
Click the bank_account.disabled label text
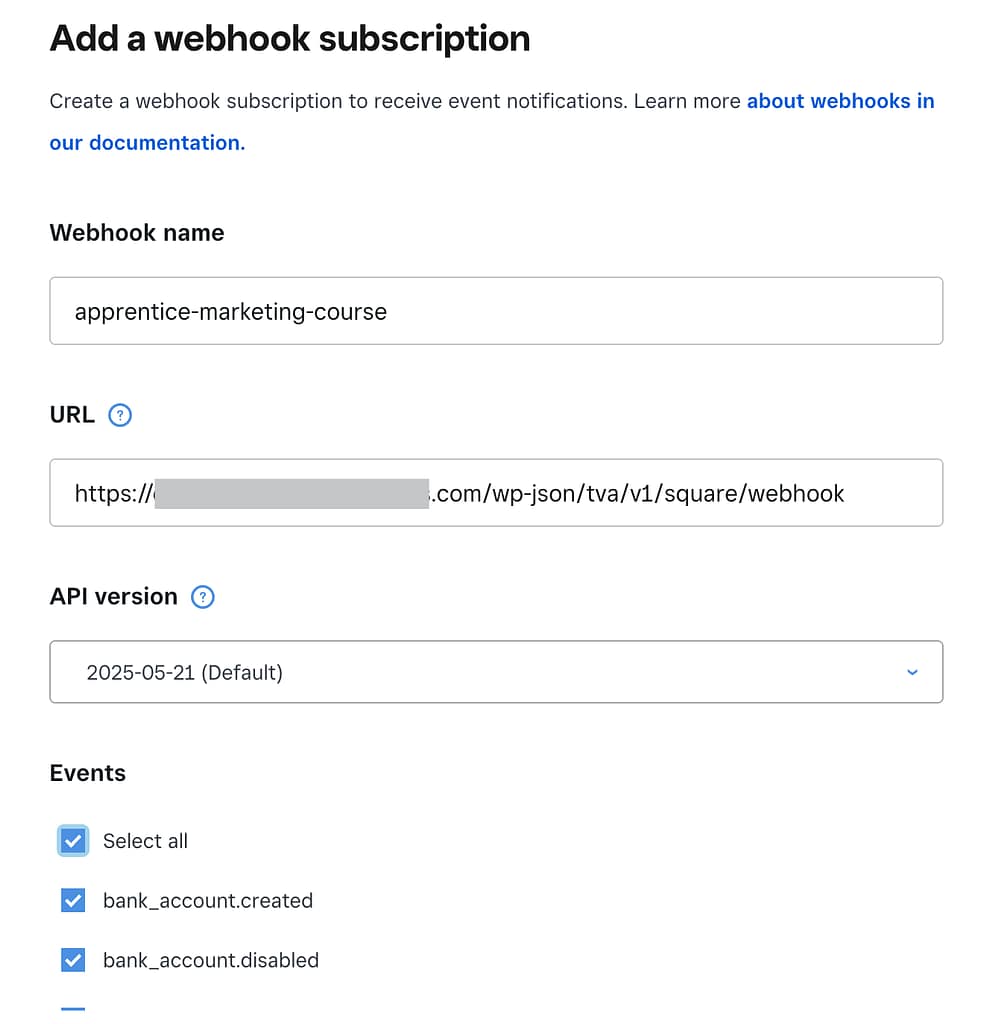tap(211, 961)
